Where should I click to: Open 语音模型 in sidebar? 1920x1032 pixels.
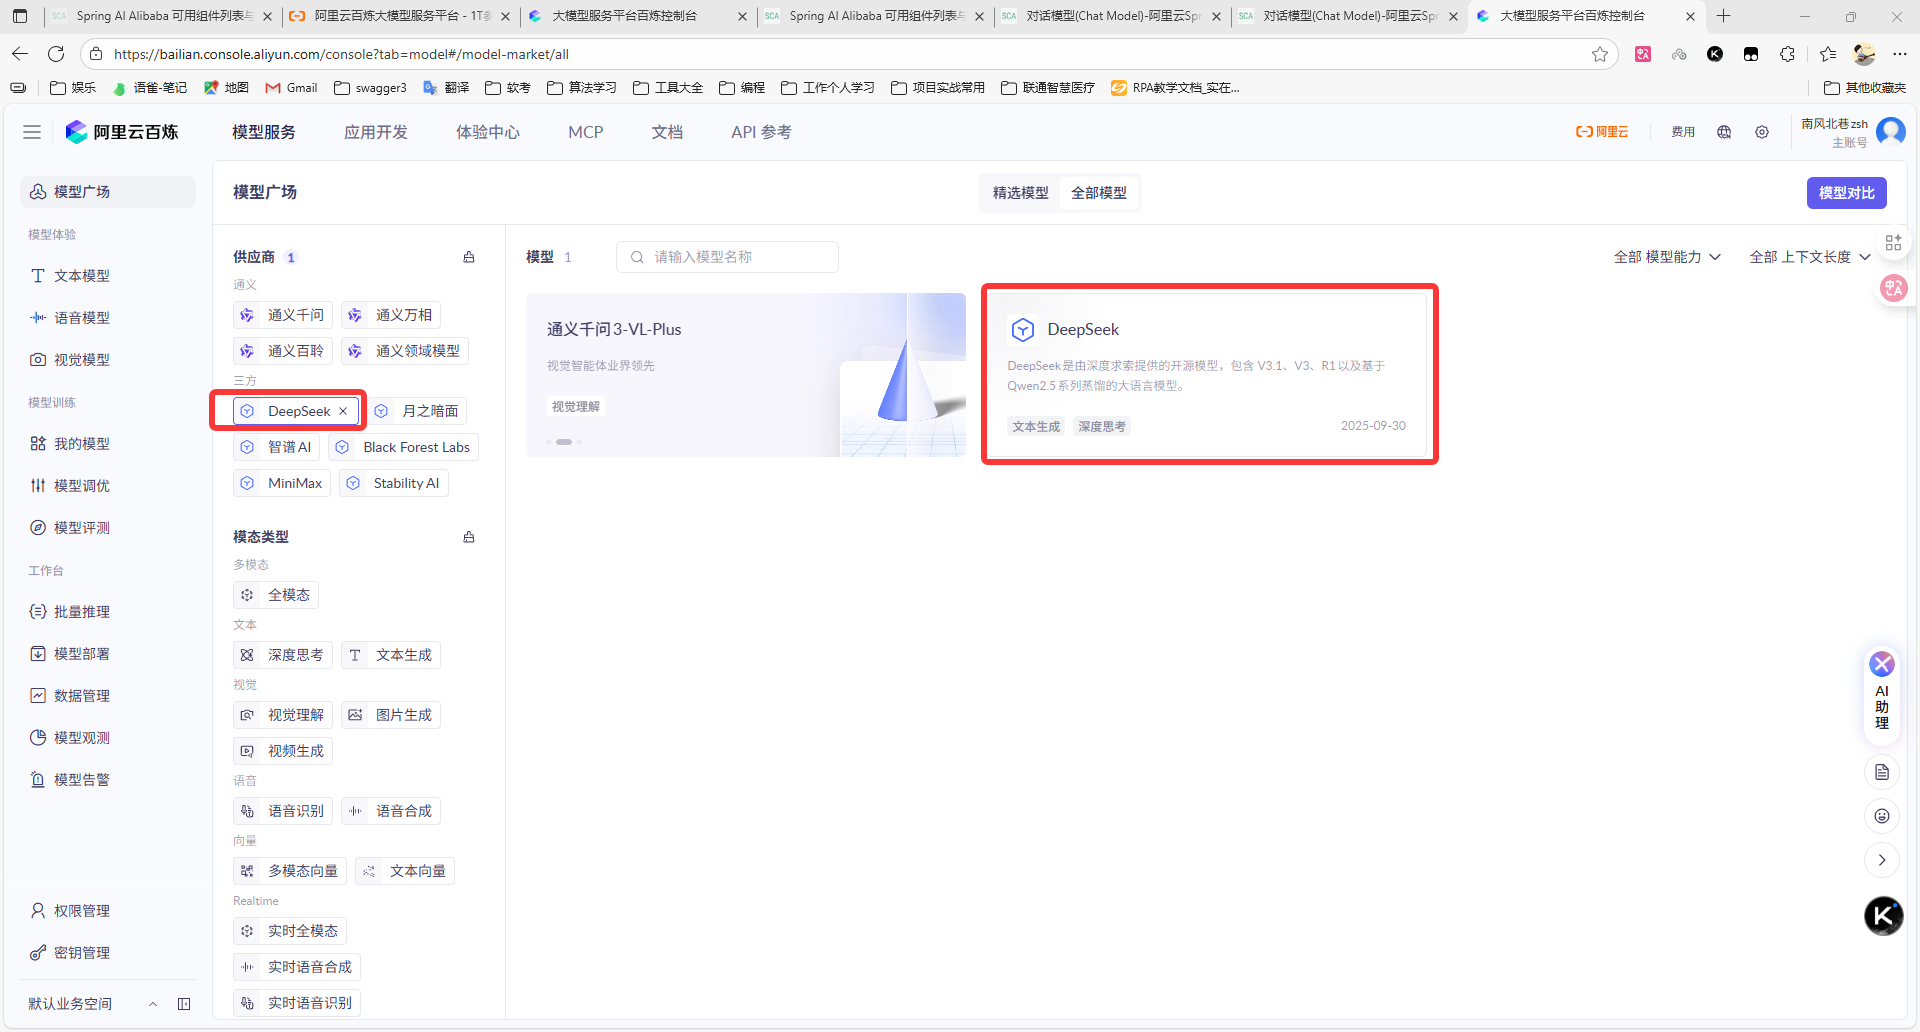point(108,318)
